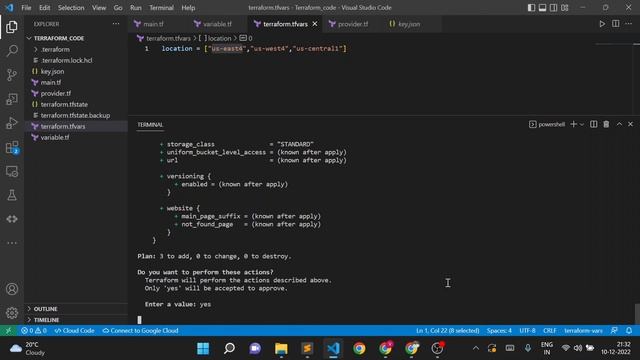Open the Search view in activity bar
The height and width of the screenshot is (360, 640).
pyautogui.click(x=12, y=51)
